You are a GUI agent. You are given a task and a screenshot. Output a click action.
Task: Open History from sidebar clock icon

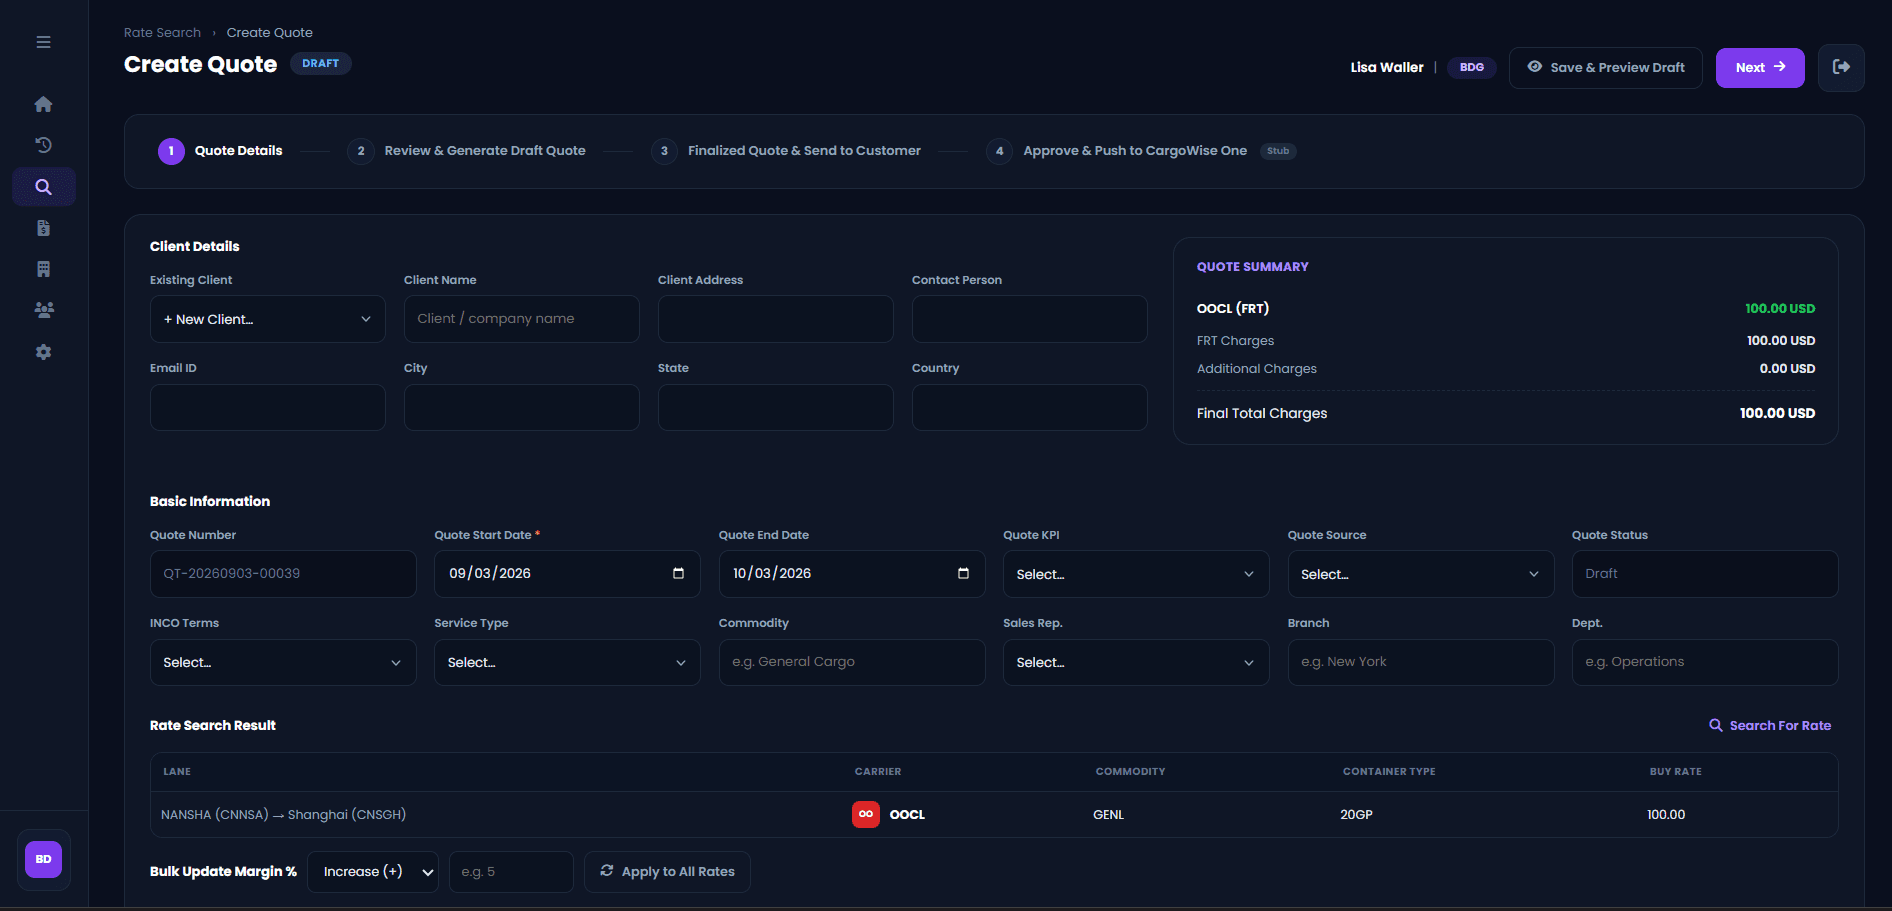[x=43, y=145]
